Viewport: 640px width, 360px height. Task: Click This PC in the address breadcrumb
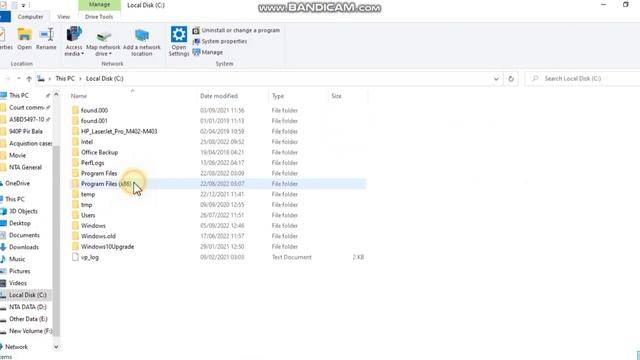pyautogui.click(x=65, y=78)
